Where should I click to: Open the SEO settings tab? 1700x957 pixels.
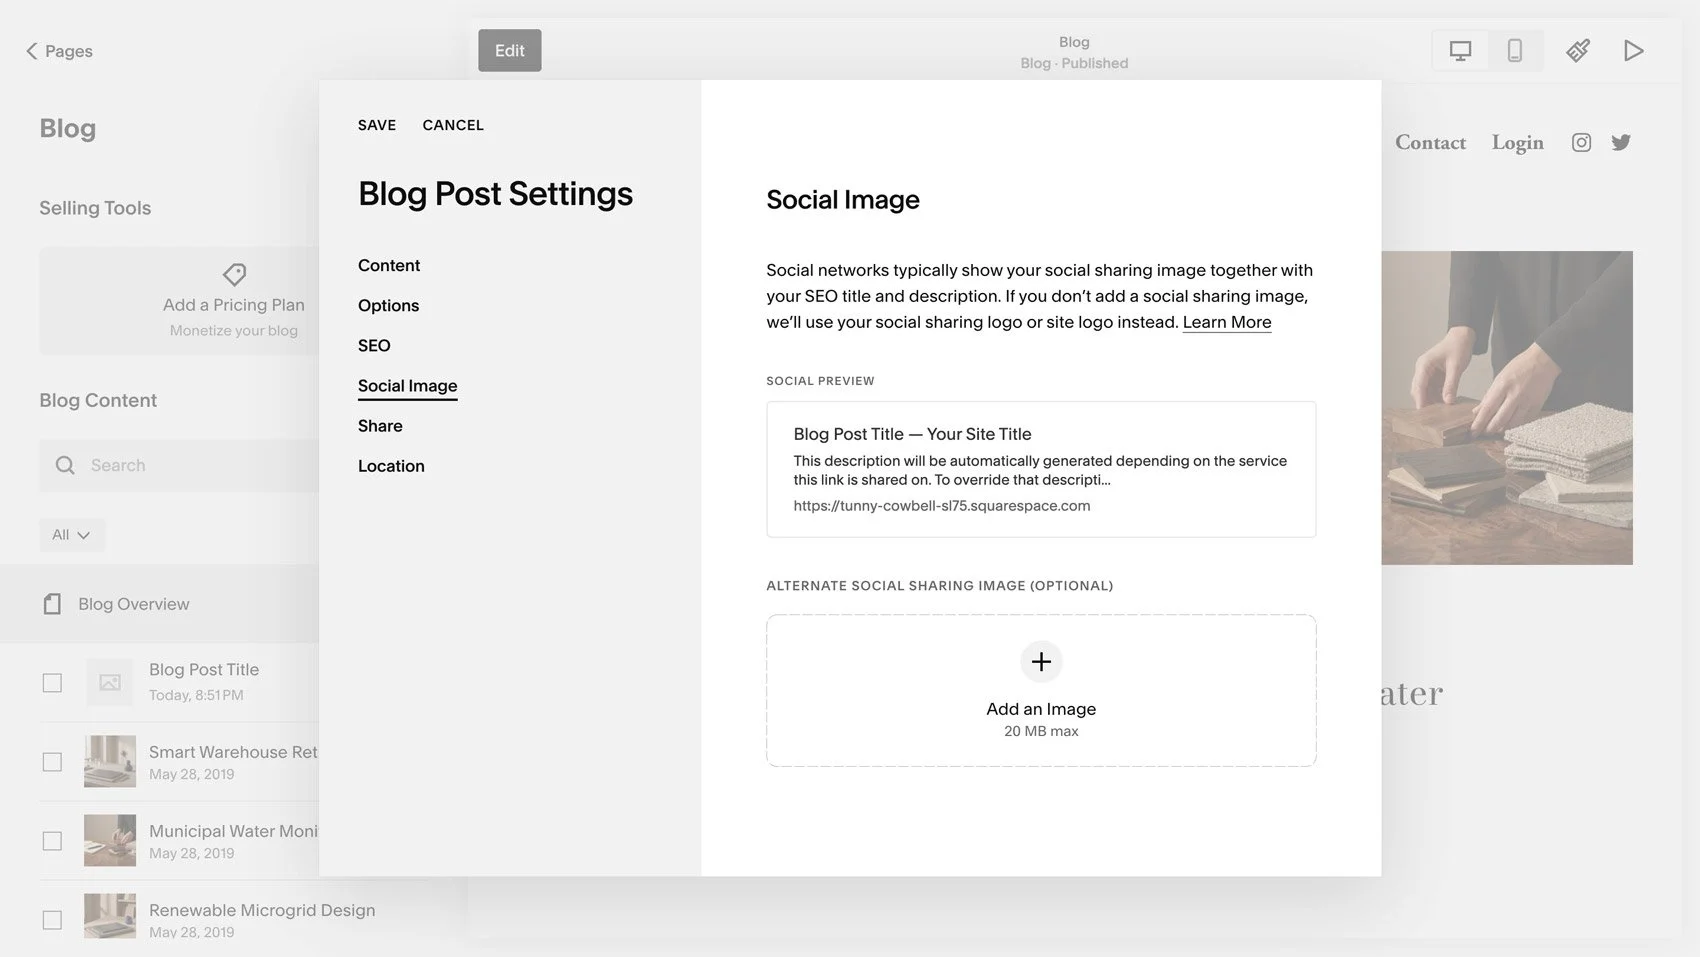(374, 345)
